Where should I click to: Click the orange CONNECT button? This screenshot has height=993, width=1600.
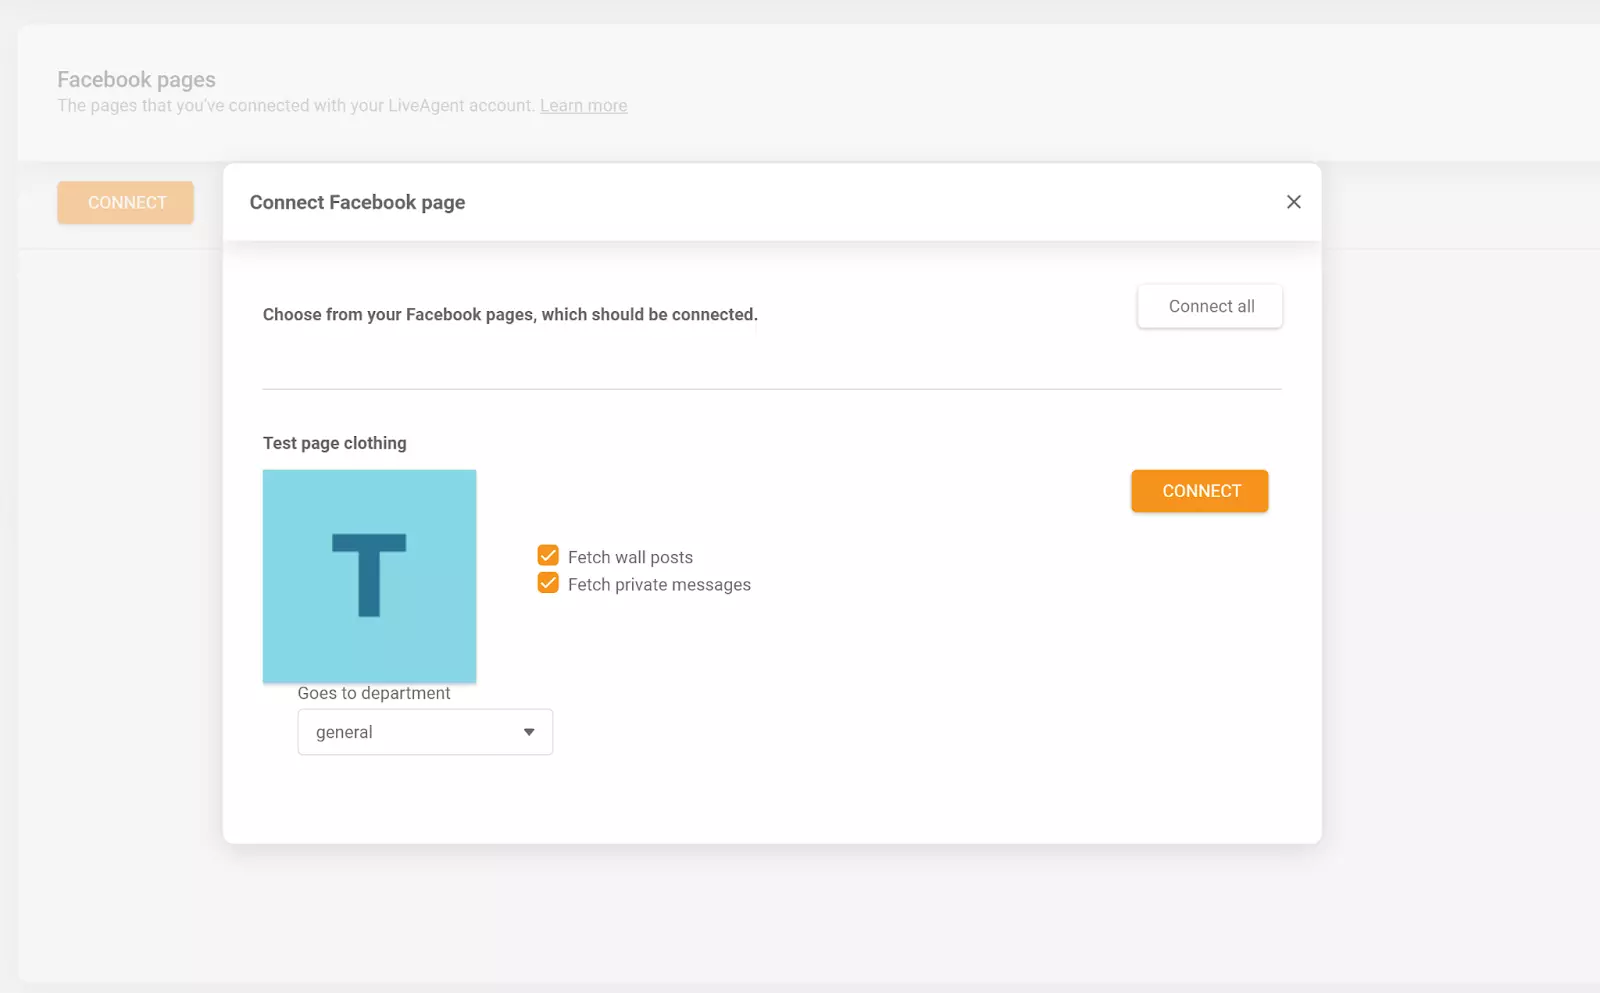tap(1199, 490)
